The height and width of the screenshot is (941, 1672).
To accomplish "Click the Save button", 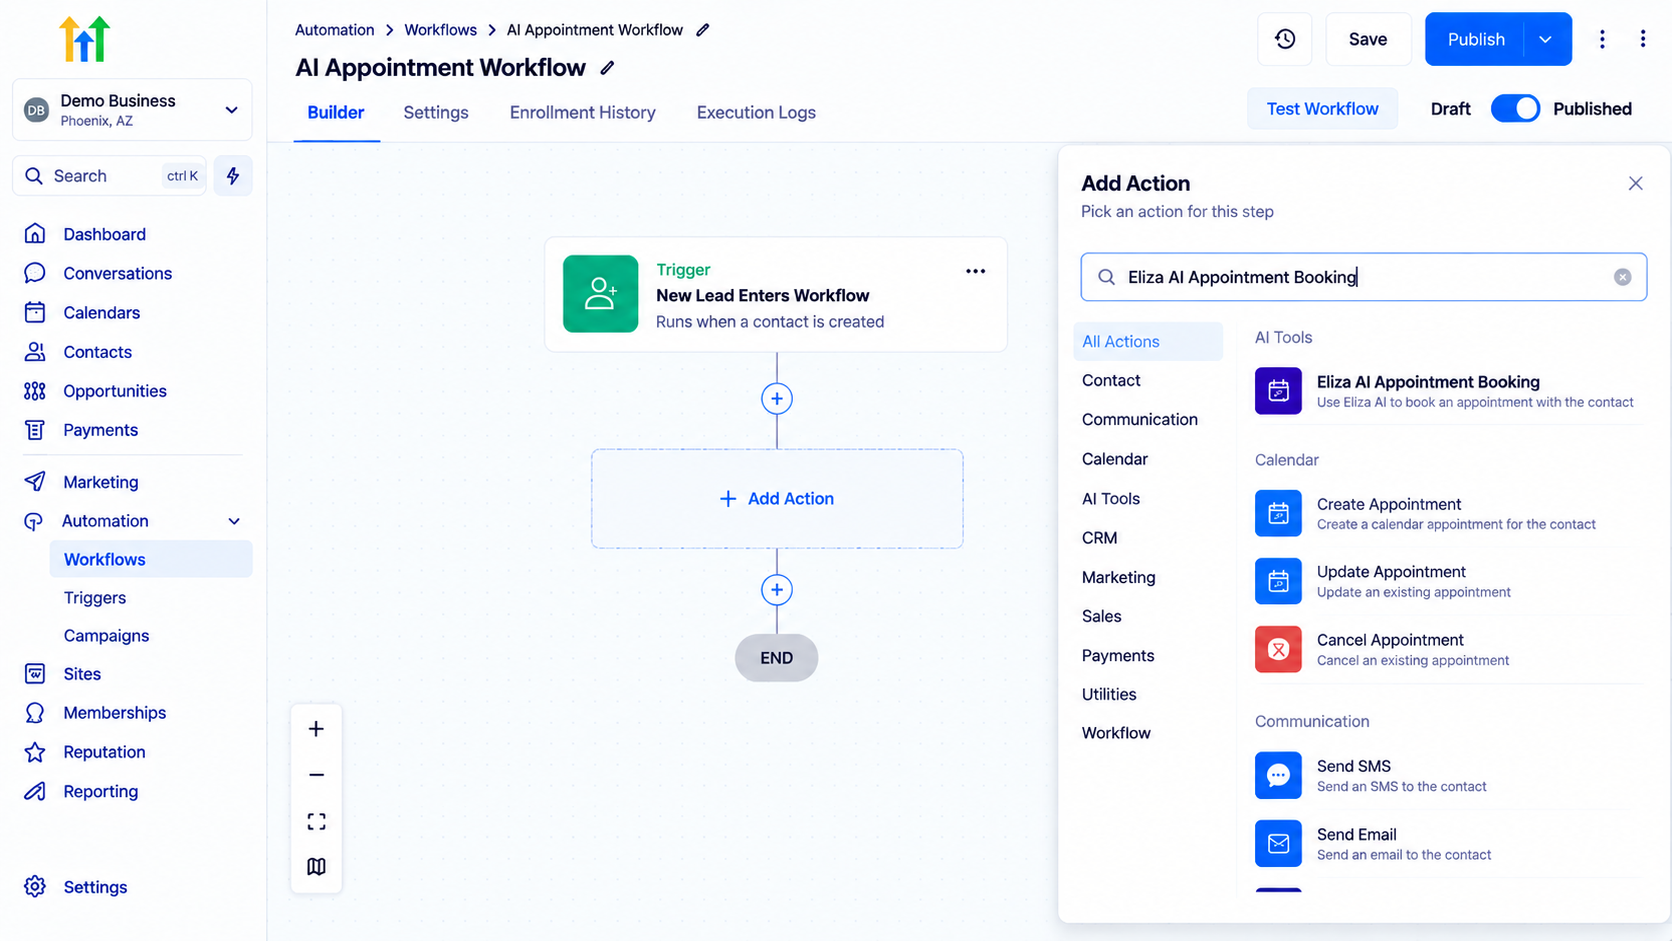I will tap(1368, 39).
